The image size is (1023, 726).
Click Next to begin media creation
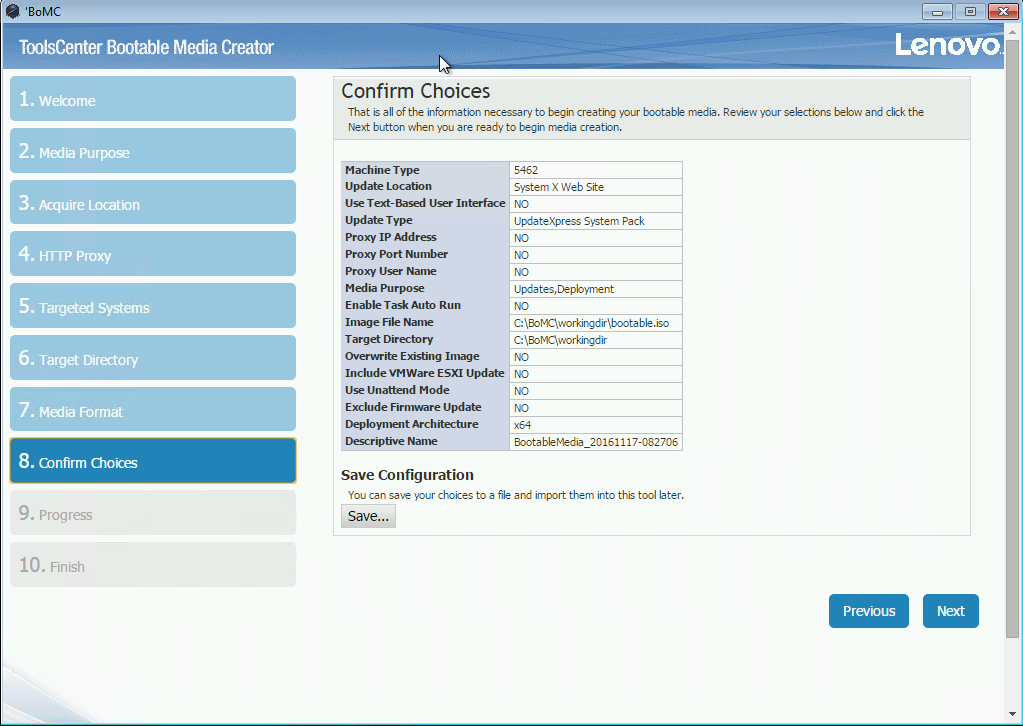[x=951, y=611]
